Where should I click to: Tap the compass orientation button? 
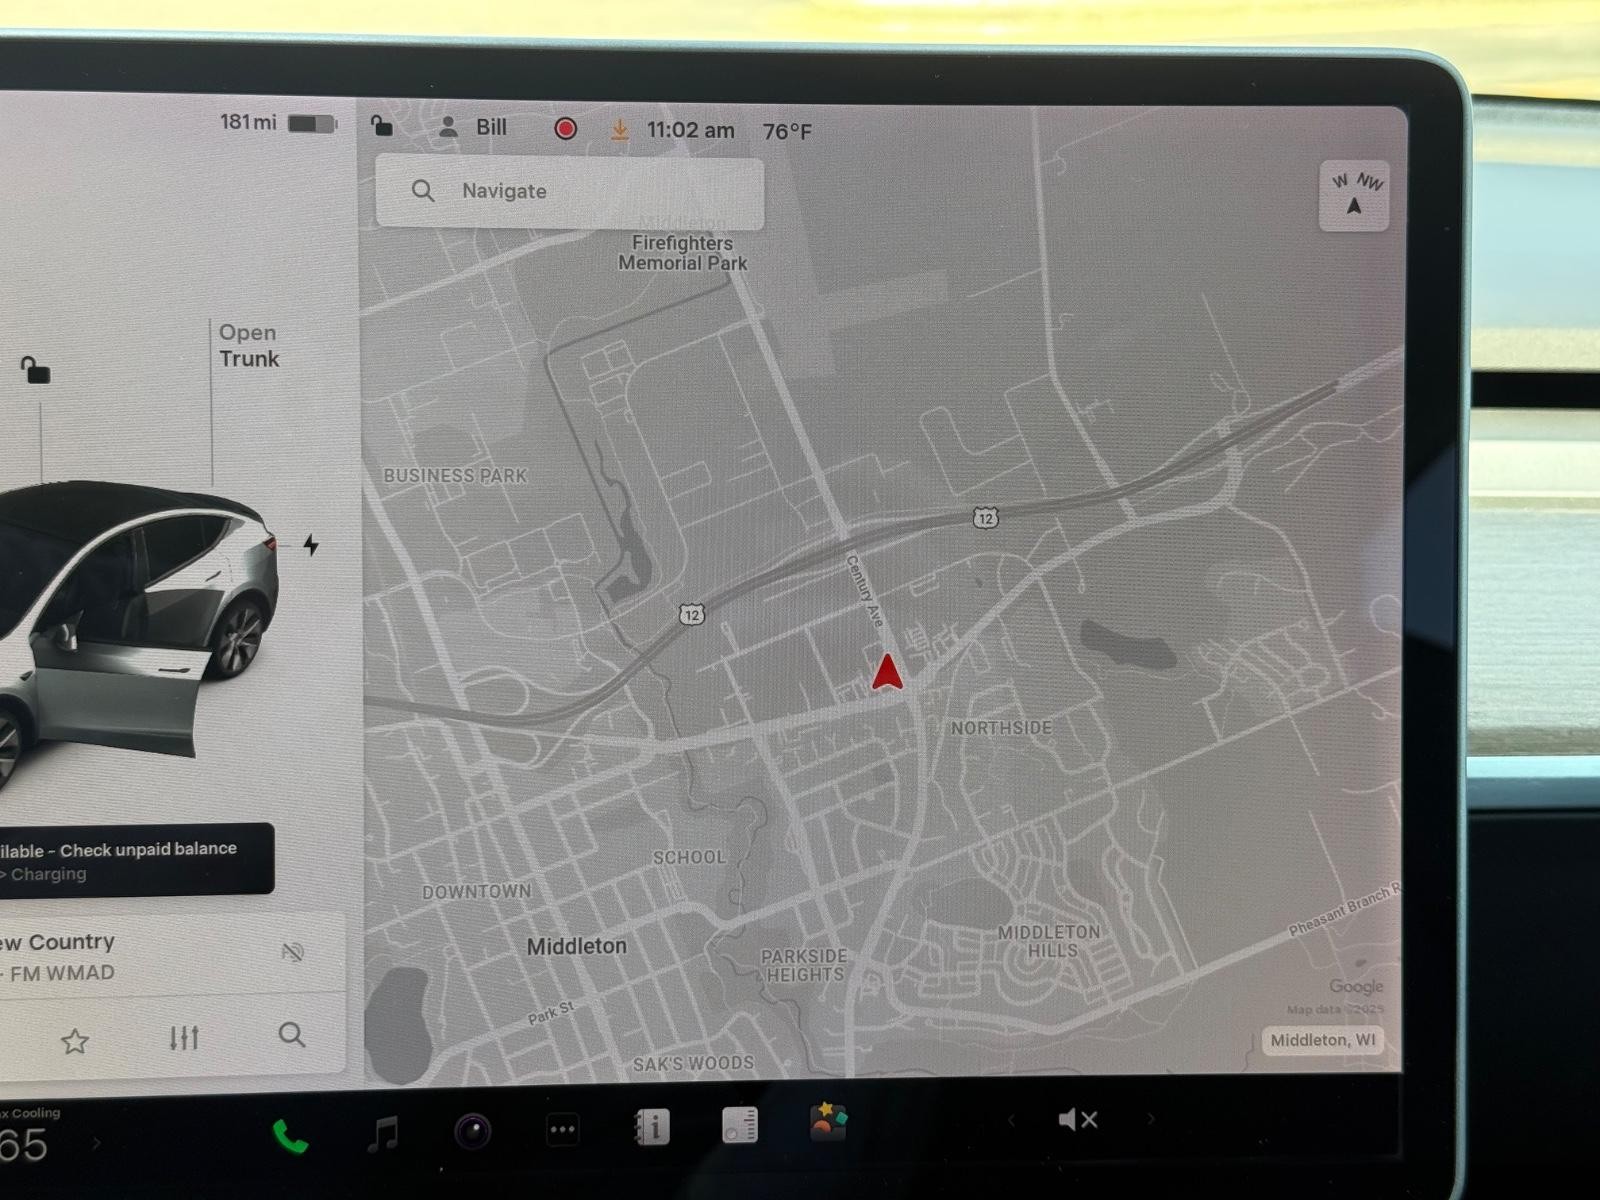click(x=1354, y=196)
